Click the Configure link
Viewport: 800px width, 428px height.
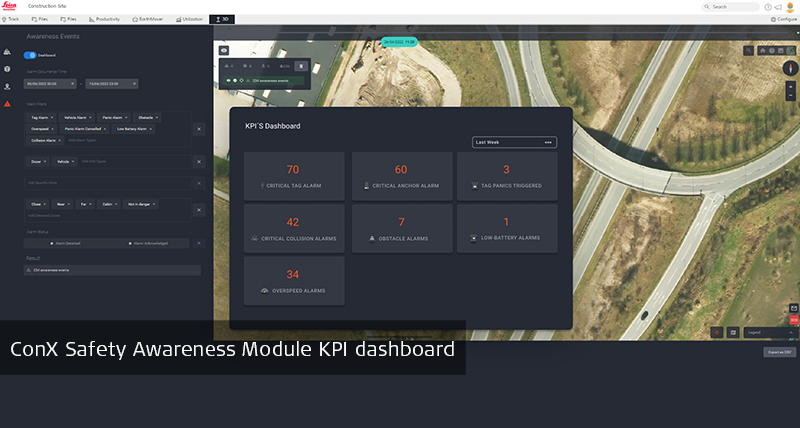(x=784, y=19)
